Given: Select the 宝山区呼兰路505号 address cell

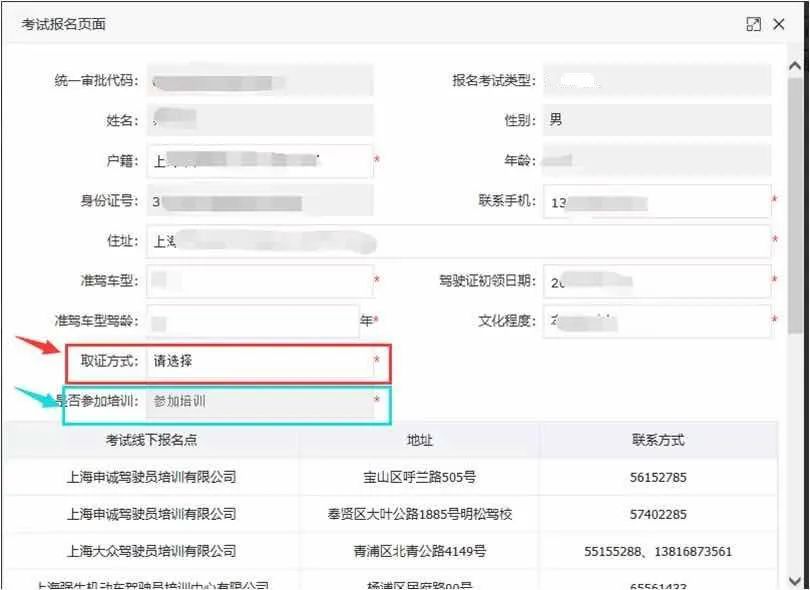Looking at the screenshot, I should (x=419, y=477).
